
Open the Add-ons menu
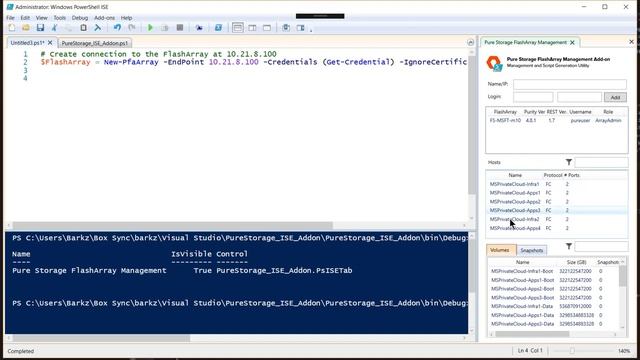pos(104,18)
